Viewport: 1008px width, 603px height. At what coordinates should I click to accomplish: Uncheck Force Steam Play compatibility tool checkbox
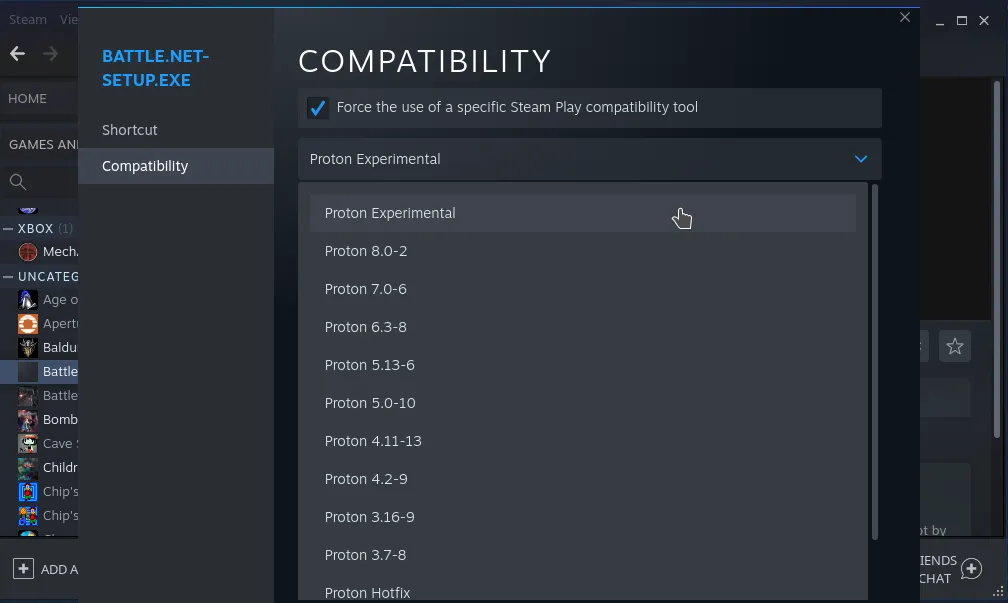pyautogui.click(x=318, y=108)
